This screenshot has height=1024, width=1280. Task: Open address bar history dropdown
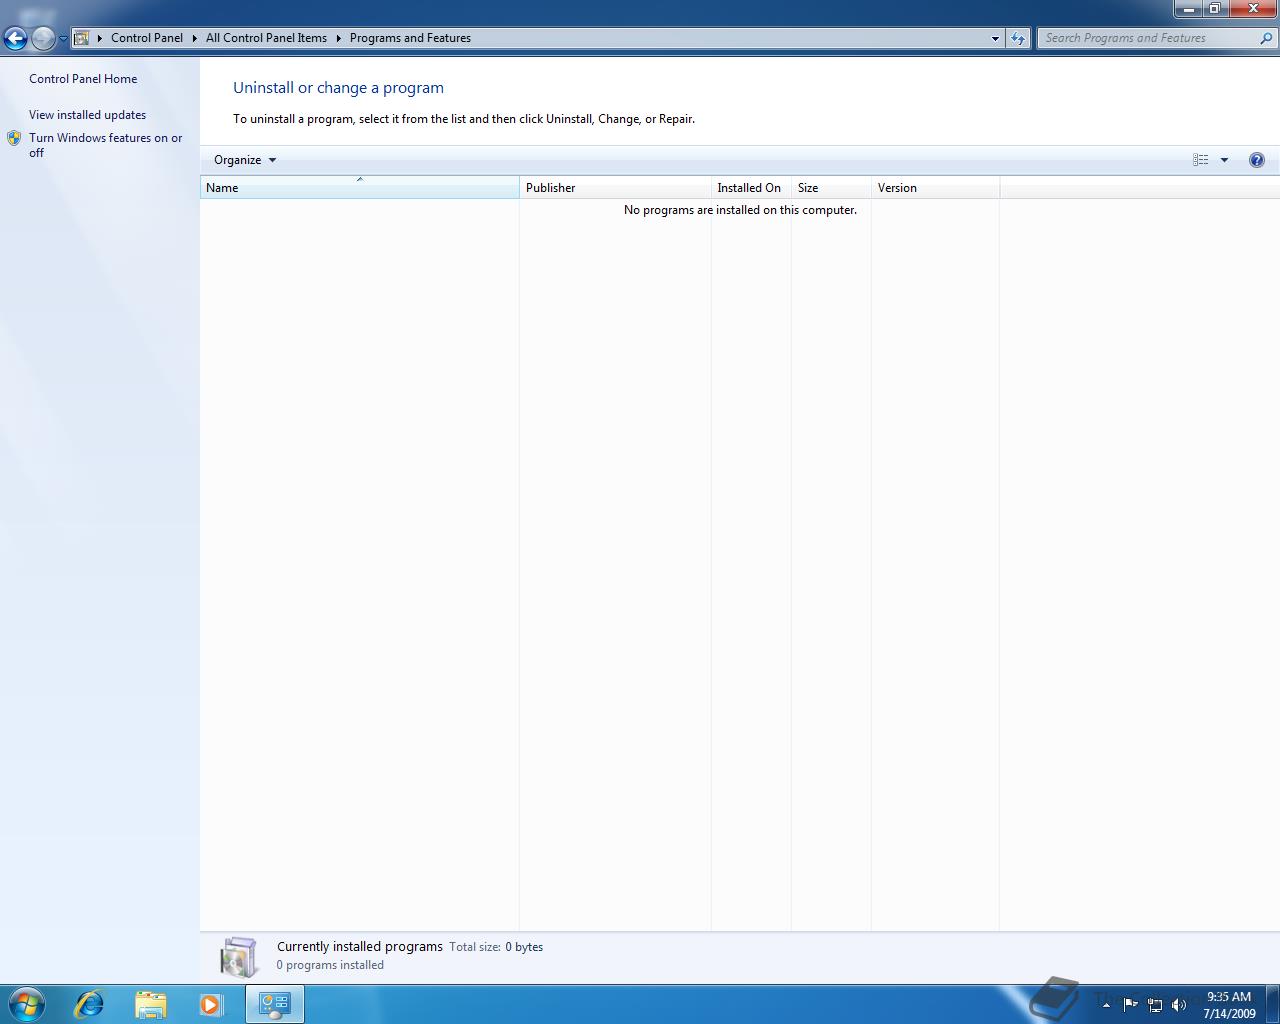[995, 38]
